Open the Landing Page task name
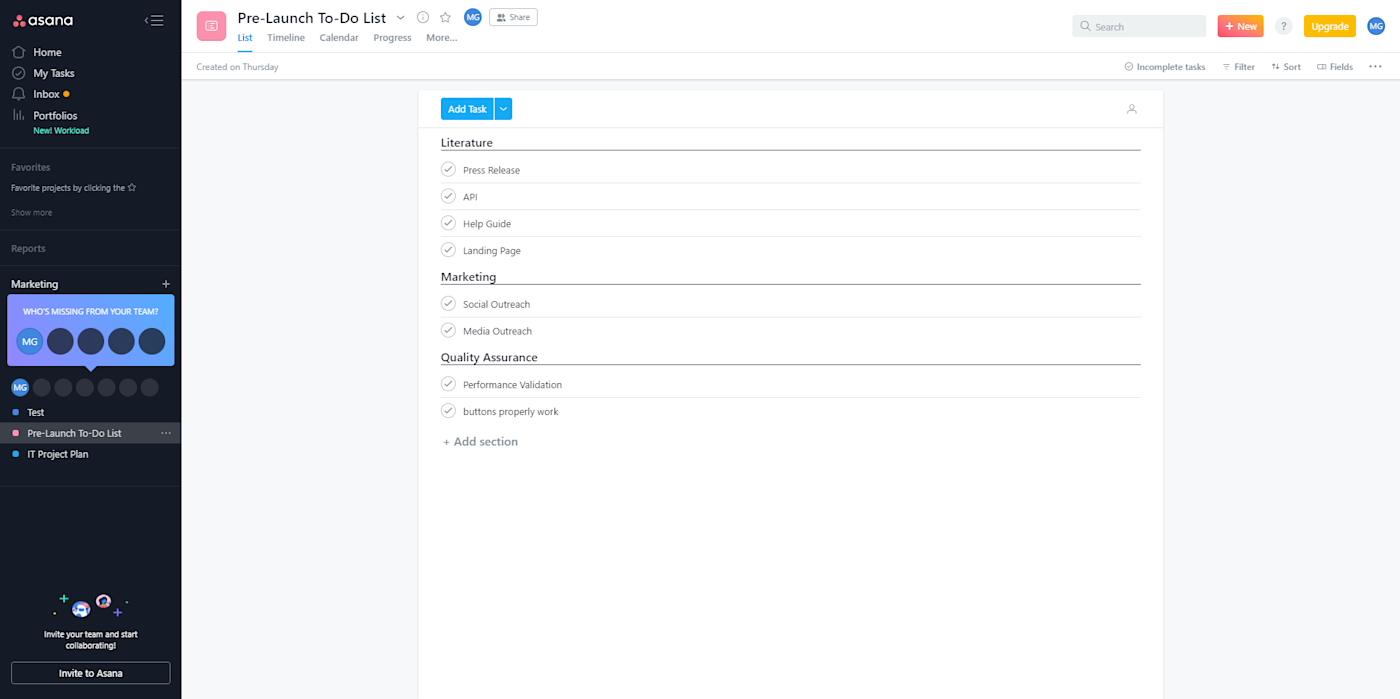This screenshot has height=699, width=1400. 491,251
